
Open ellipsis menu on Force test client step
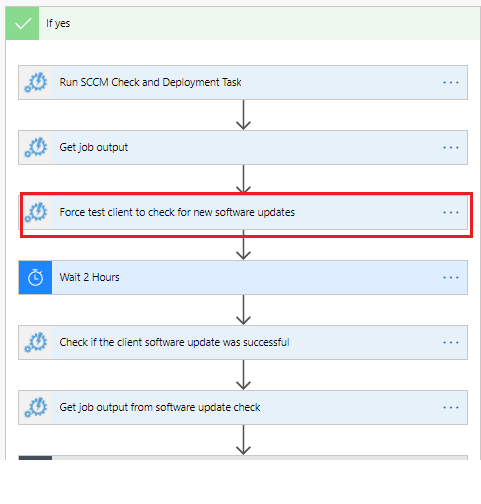pos(451,212)
